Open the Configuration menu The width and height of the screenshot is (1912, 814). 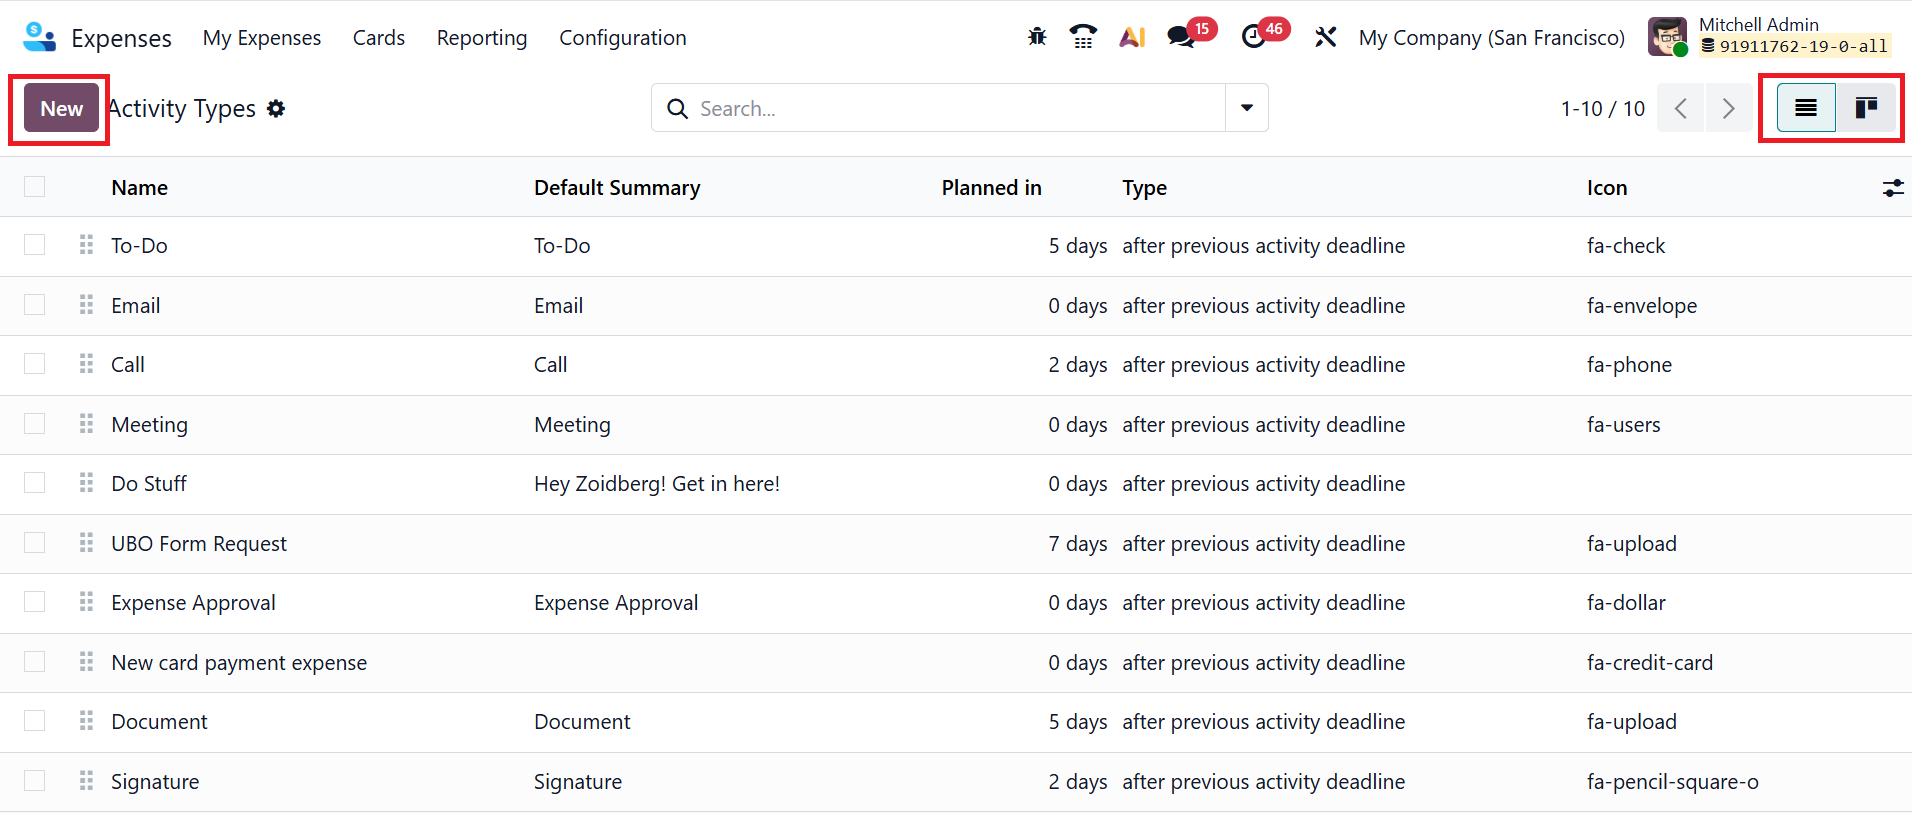tap(622, 38)
